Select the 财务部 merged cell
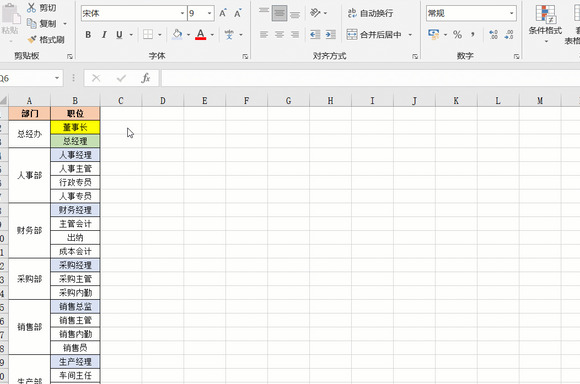The width and height of the screenshot is (580, 384). [30, 230]
